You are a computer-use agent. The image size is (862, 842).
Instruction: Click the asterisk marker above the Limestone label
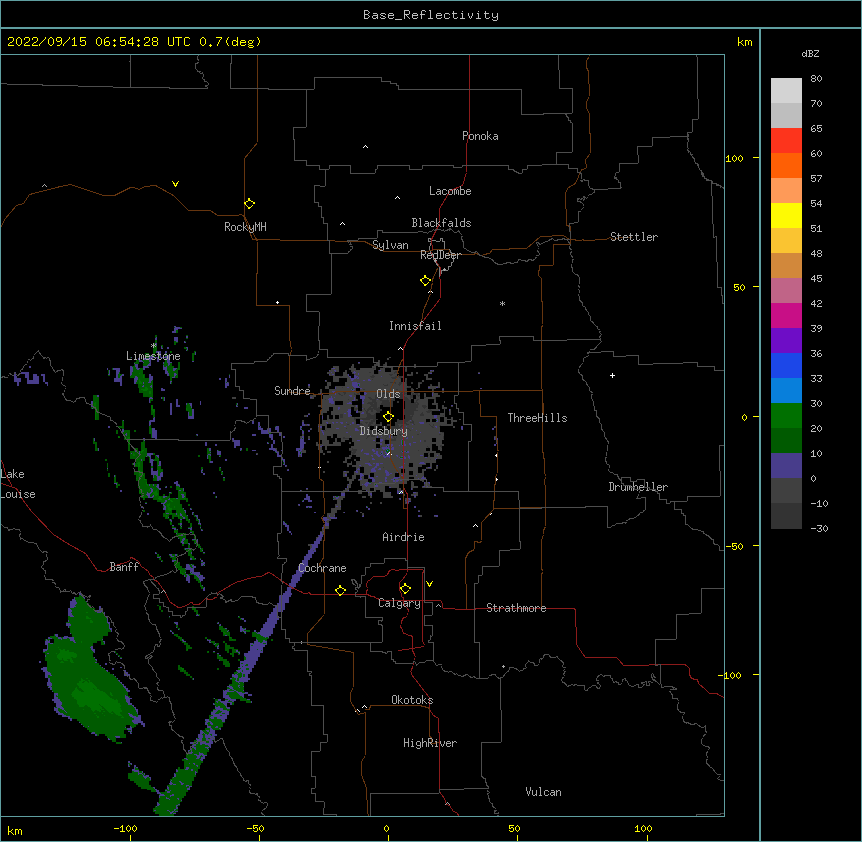154,346
